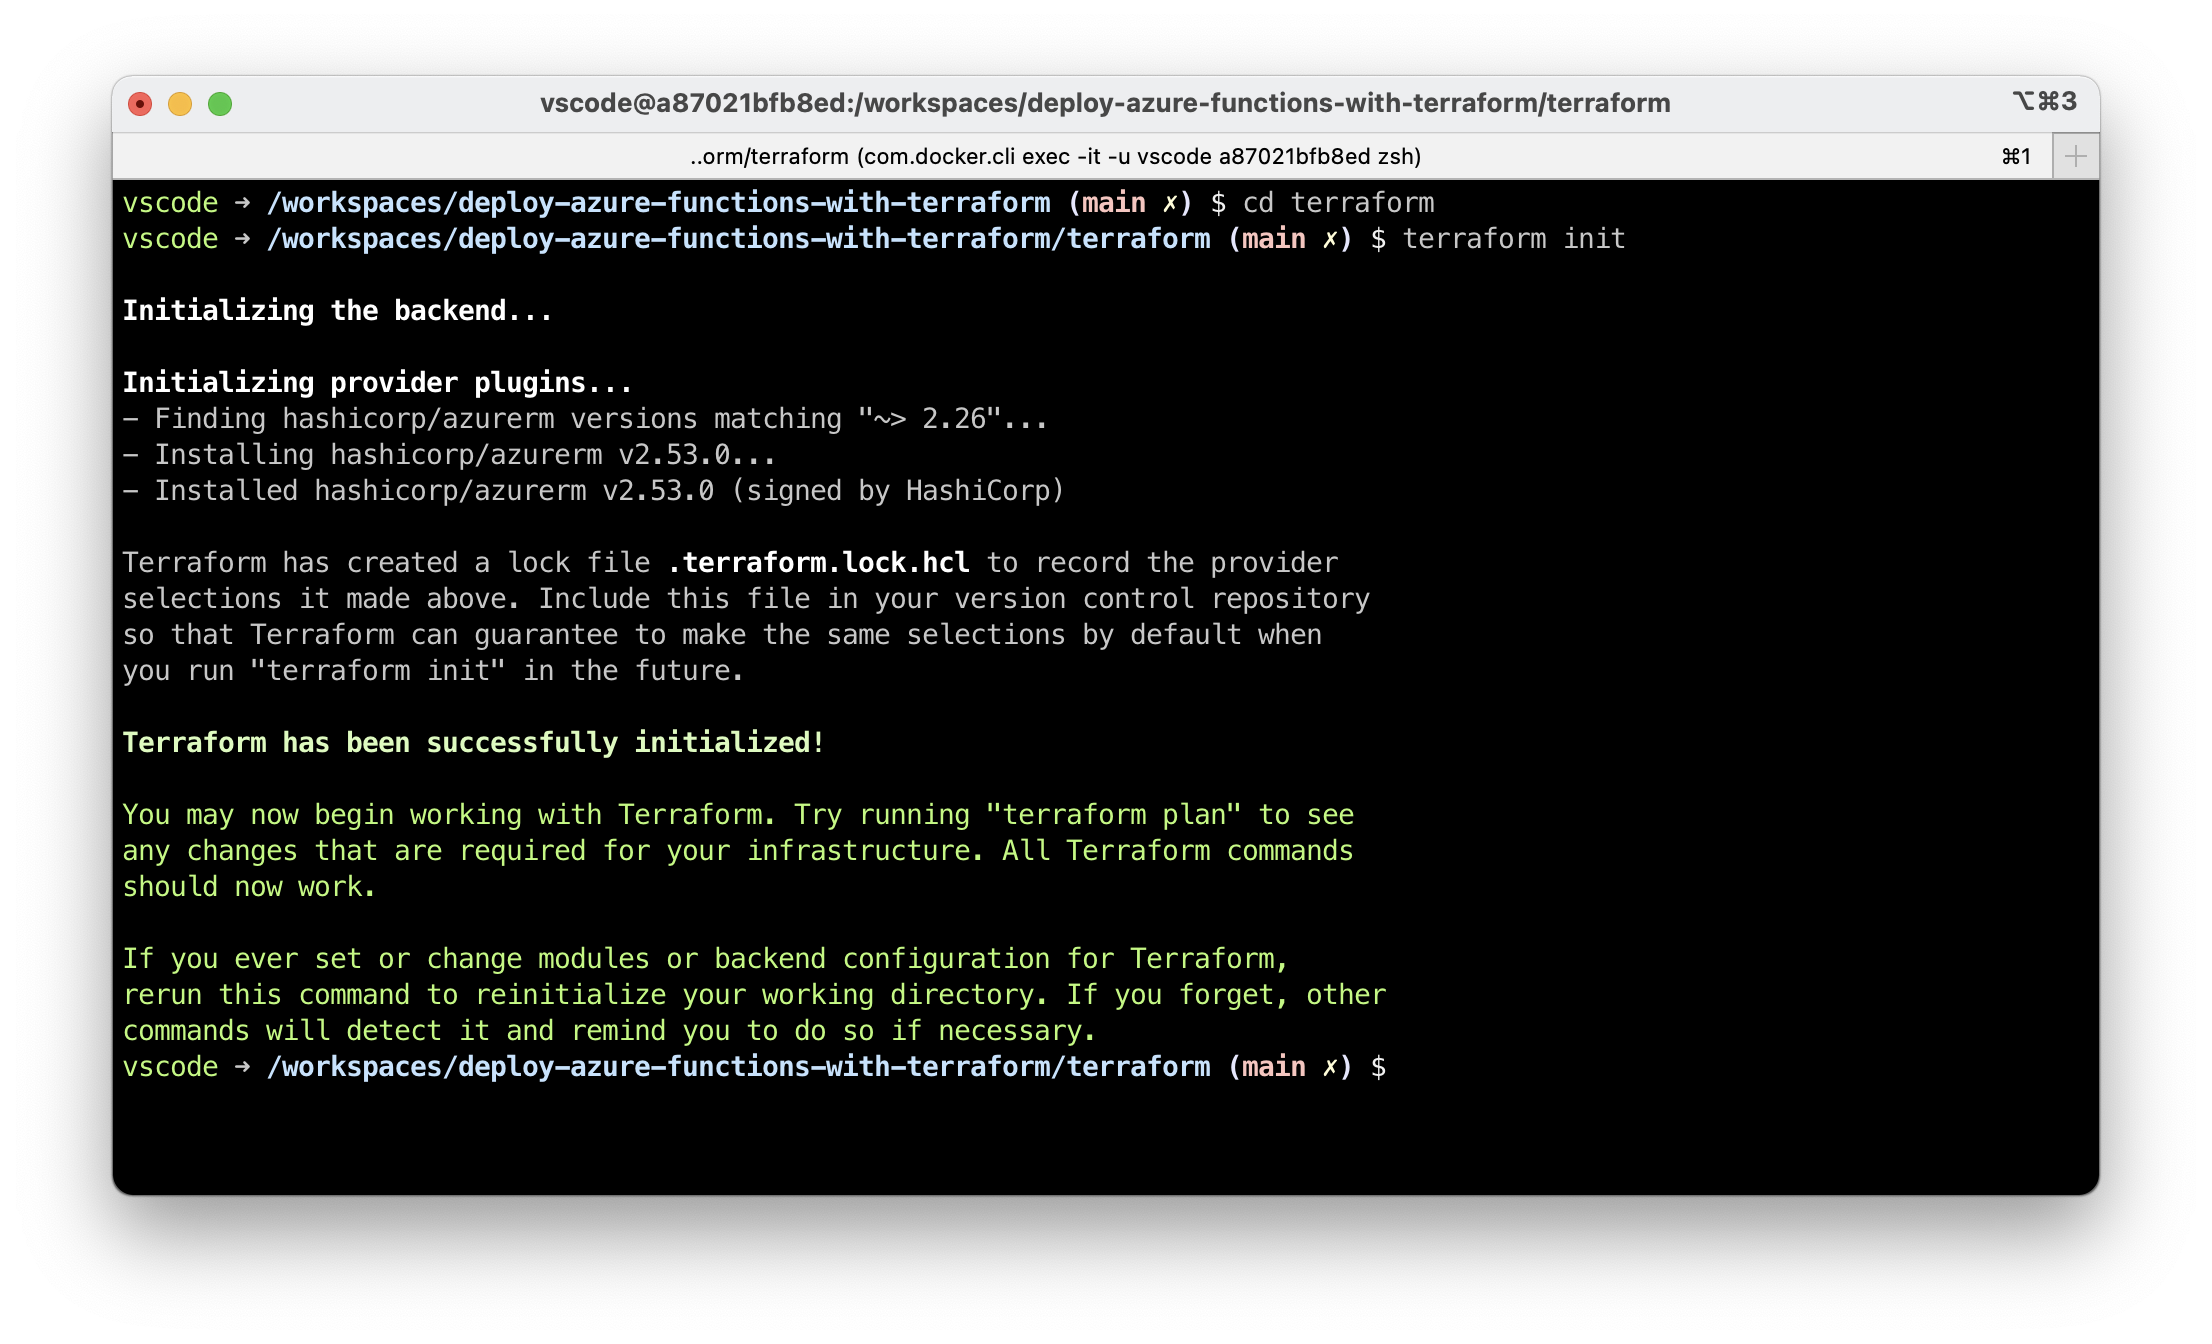Image resolution: width=2212 pixels, height=1344 pixels.
Task: Click 'Initializing the backend...' line
Action: point(337,311)
